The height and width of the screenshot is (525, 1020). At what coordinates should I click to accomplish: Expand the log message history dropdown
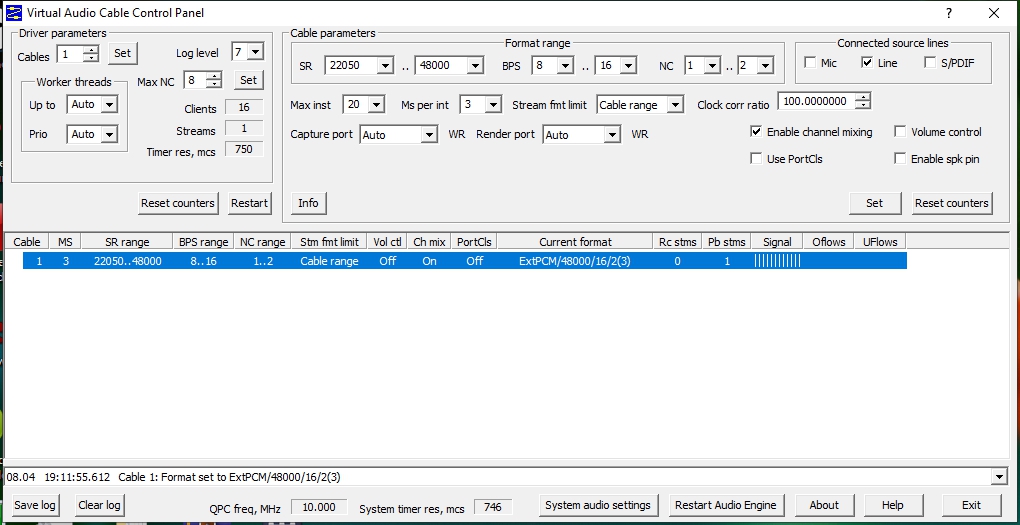click(999, 477)
